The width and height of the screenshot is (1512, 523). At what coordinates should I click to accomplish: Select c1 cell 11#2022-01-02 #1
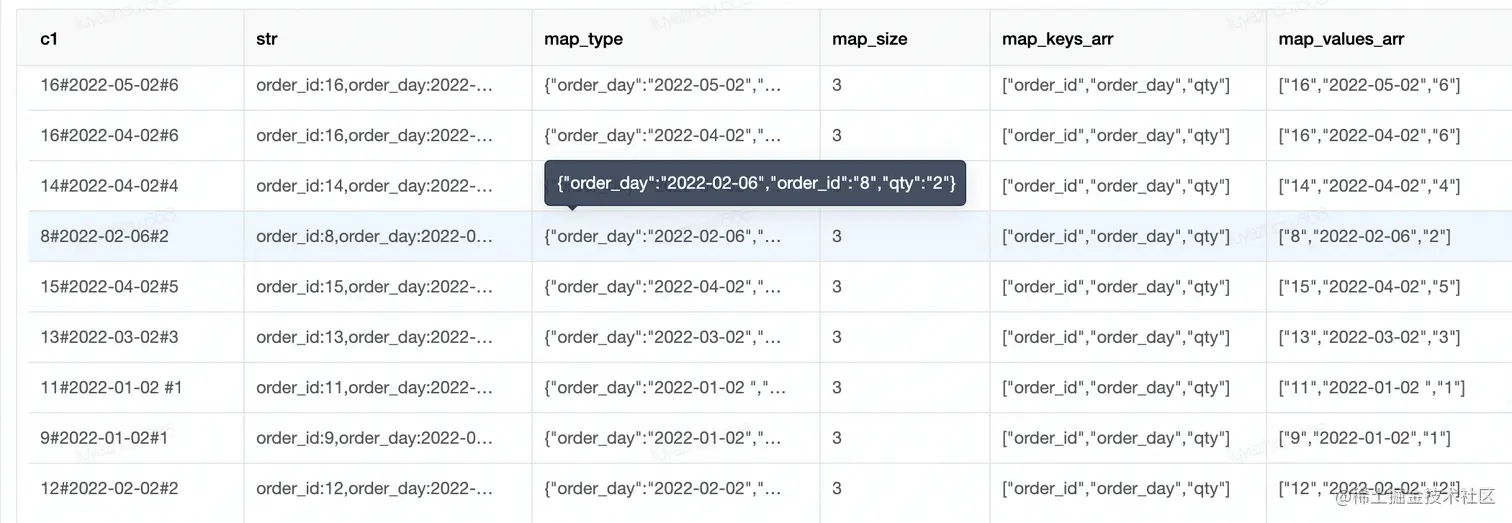tap(111, 387)
